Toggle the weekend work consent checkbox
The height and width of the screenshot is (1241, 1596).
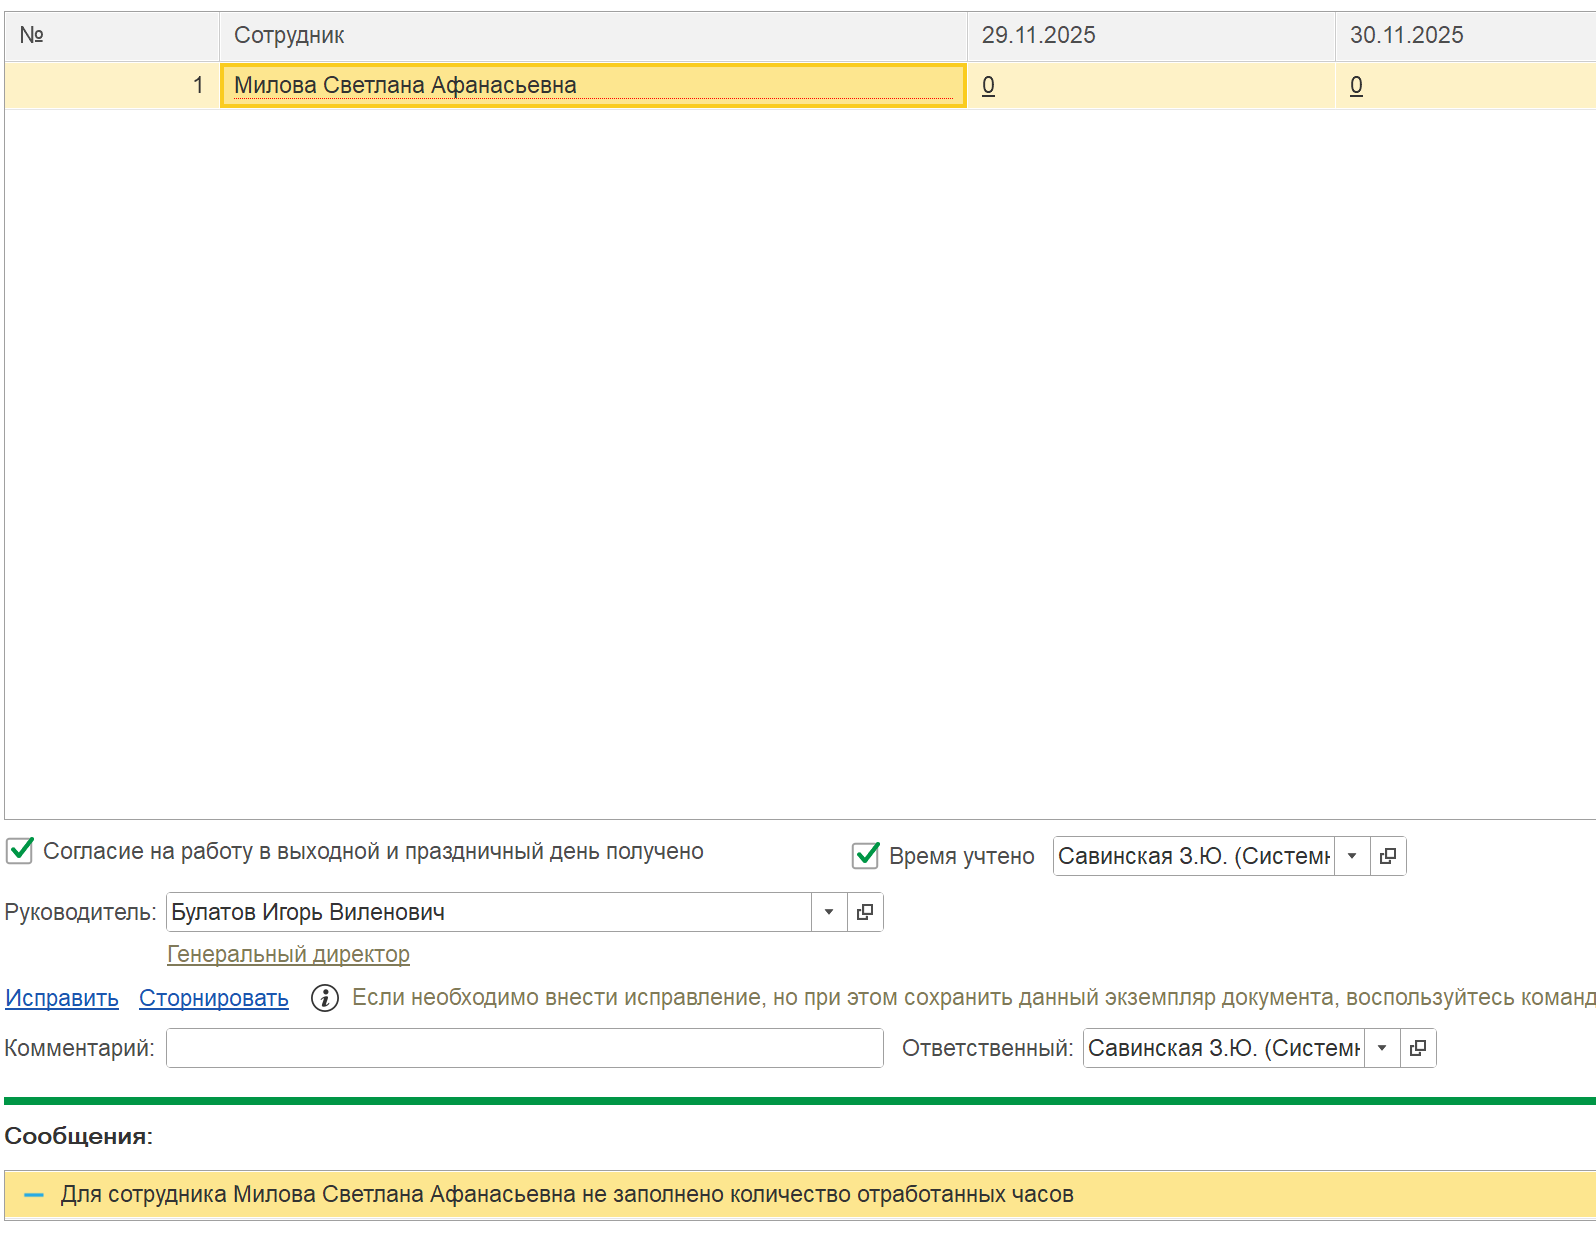pos(20,851)
